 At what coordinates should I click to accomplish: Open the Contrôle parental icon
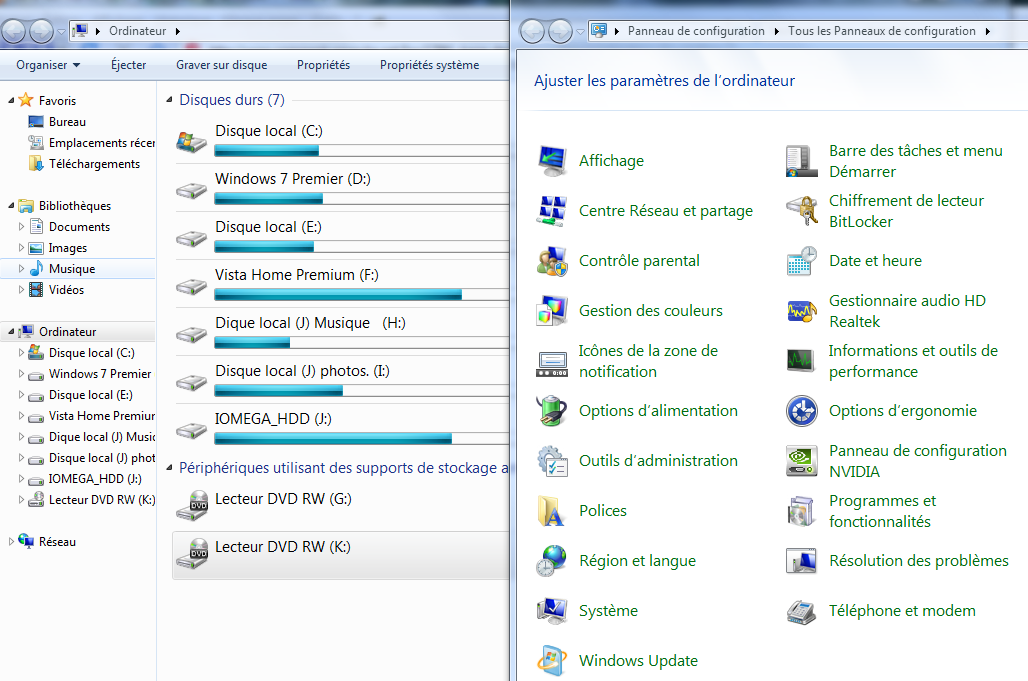click(x=552, y=261)
